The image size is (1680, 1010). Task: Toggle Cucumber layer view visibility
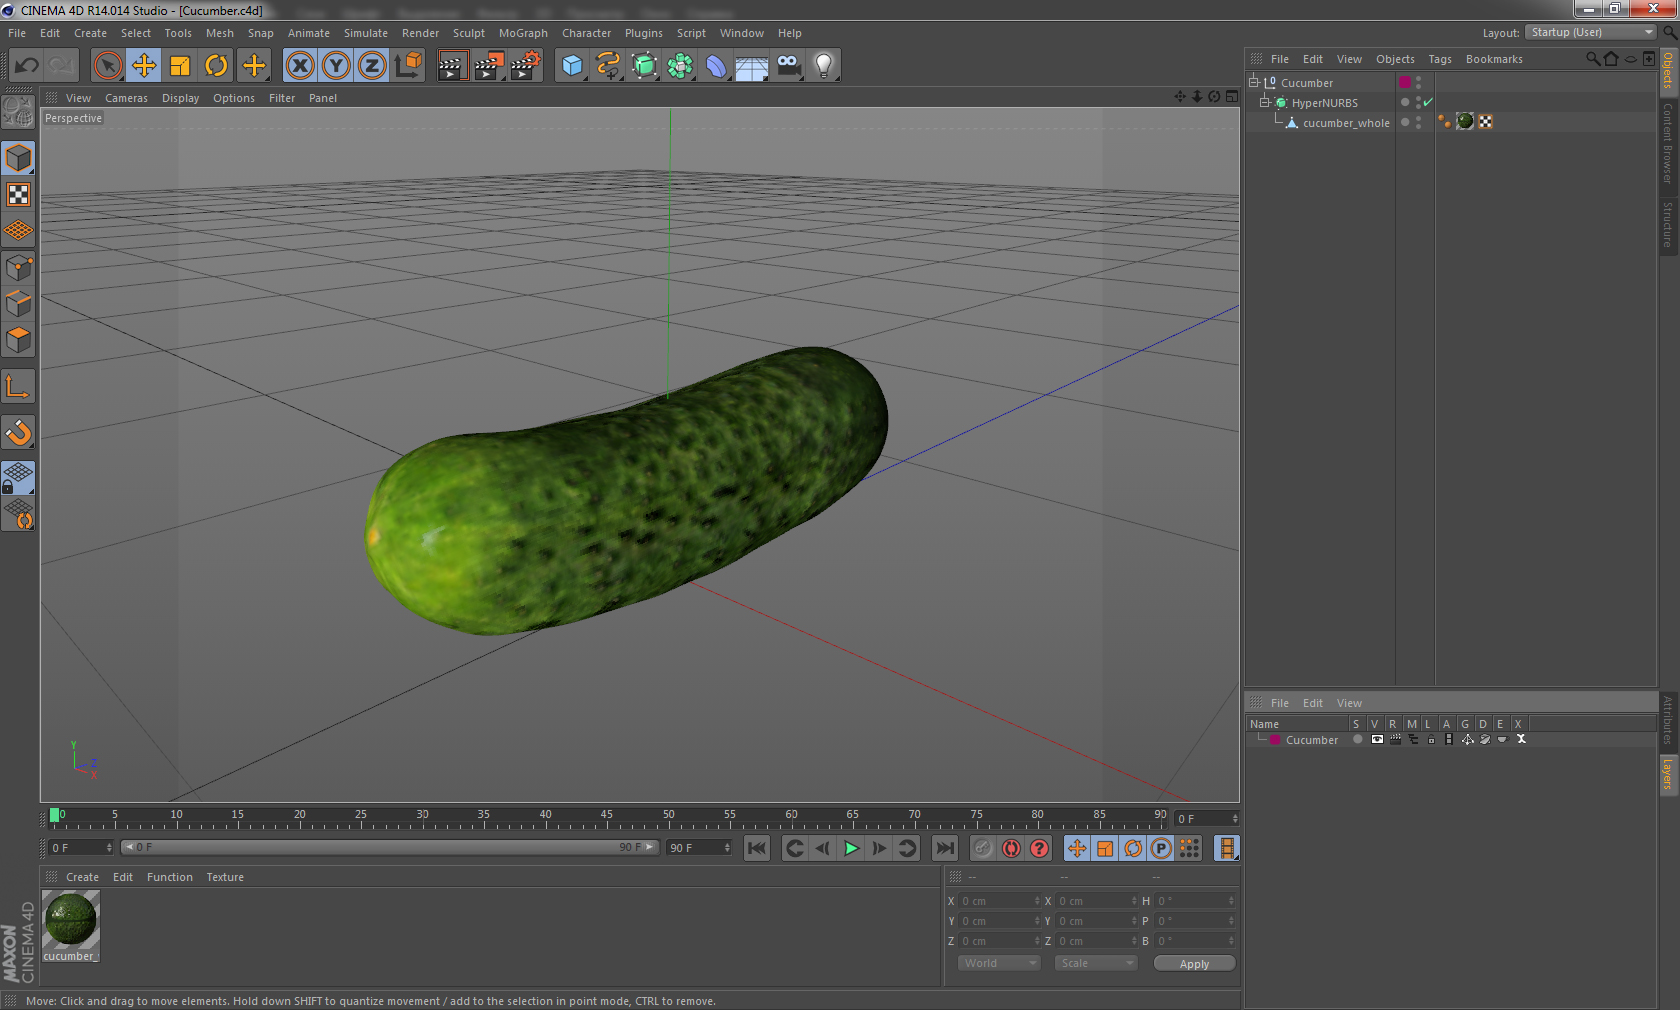click(1377, 739)
